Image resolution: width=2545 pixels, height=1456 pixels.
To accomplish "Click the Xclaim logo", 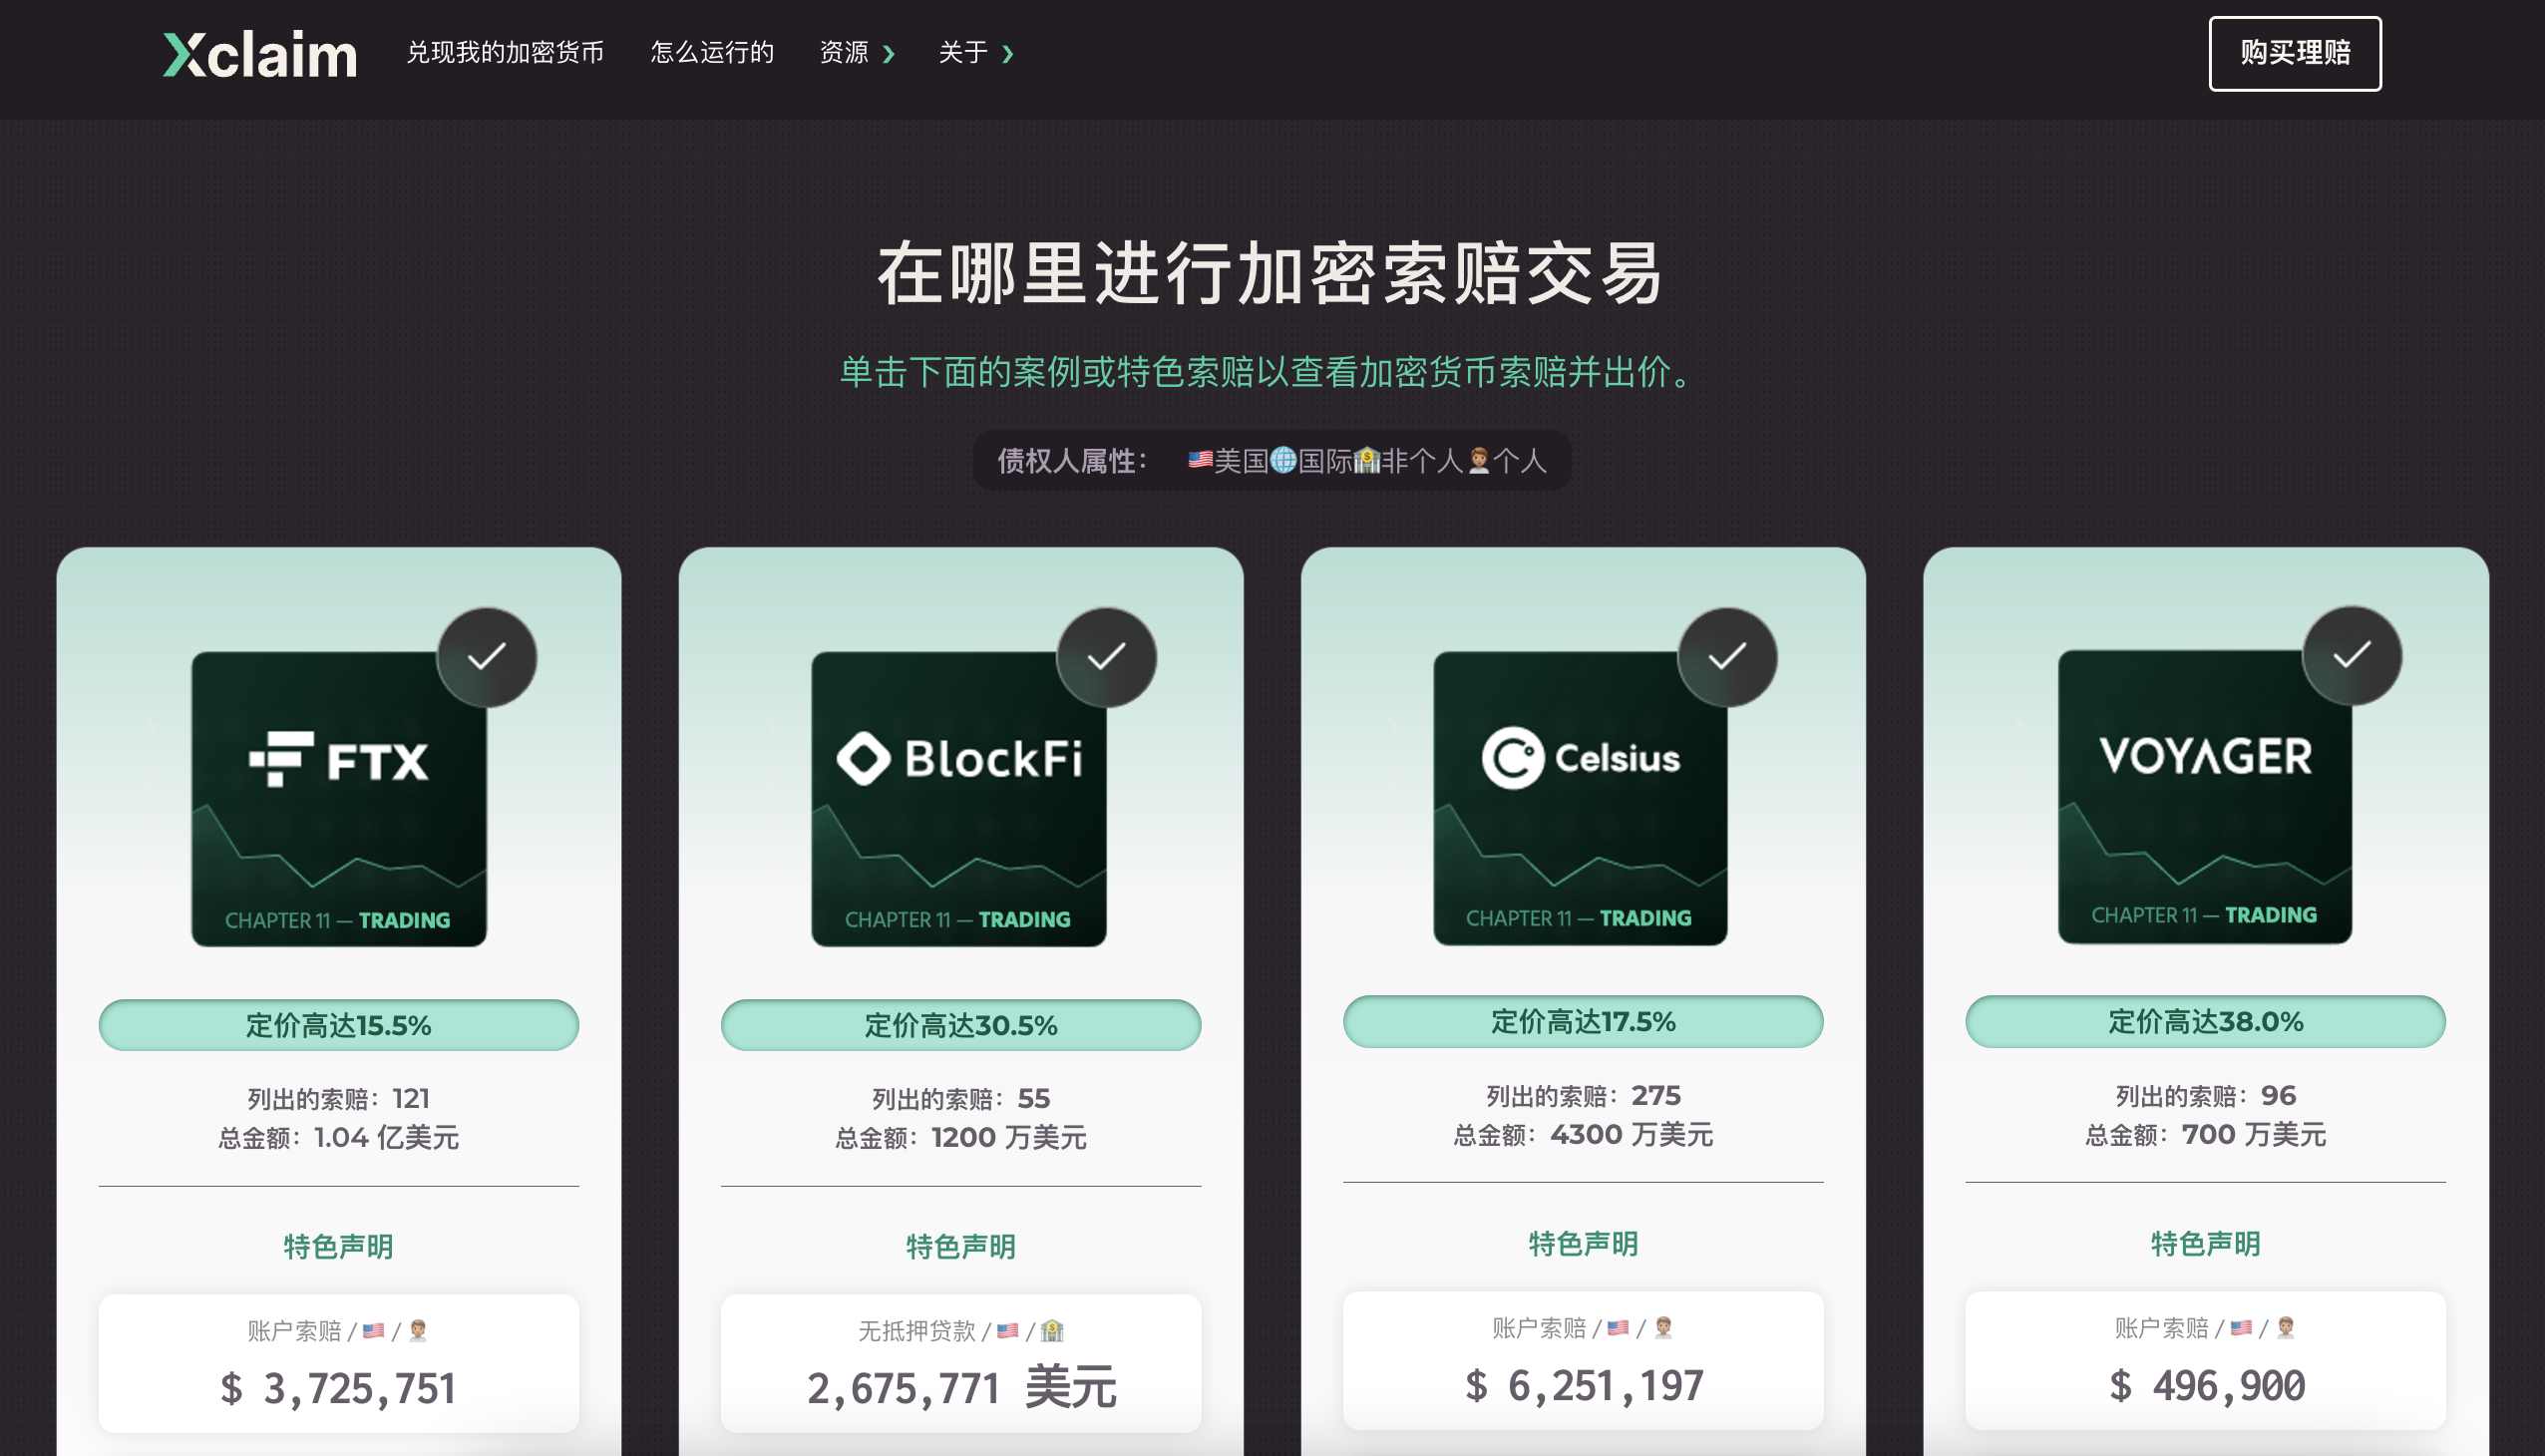I will point(260,54).
